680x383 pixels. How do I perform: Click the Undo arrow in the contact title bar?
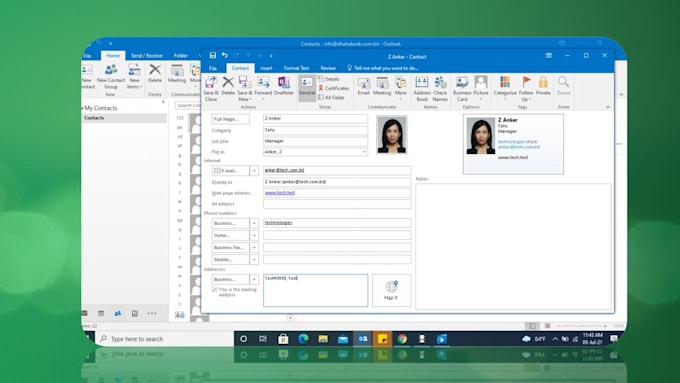[224, 56]
